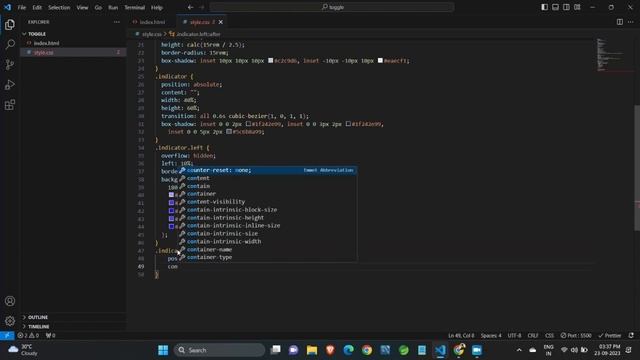This screenshot has height=360, width=640.
Task: Open the Go menu
Action: pyautogui.click(x=98, y=7)
